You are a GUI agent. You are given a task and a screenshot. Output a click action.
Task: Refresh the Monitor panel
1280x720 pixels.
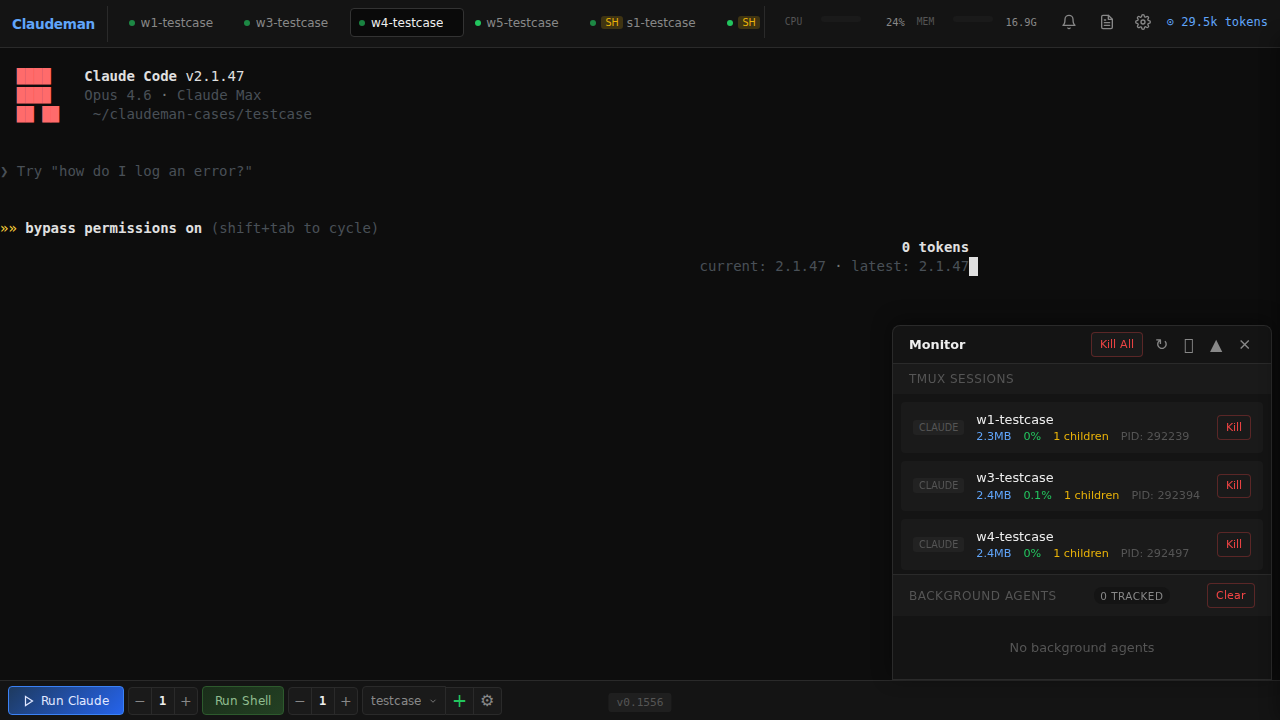pyautogui.click(x=1161, y=344)
